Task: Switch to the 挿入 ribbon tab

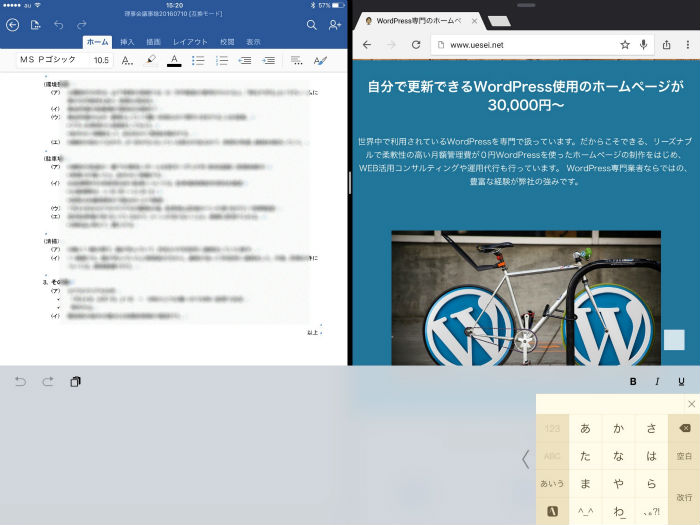Action: pyautogui.click(x=127, y=42)
